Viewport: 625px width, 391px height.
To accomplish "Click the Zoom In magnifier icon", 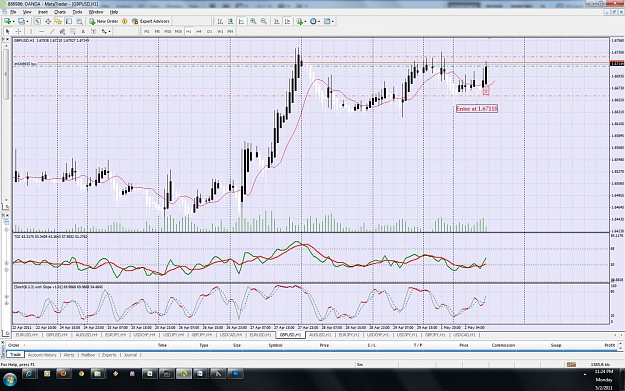I will [253, 21].
